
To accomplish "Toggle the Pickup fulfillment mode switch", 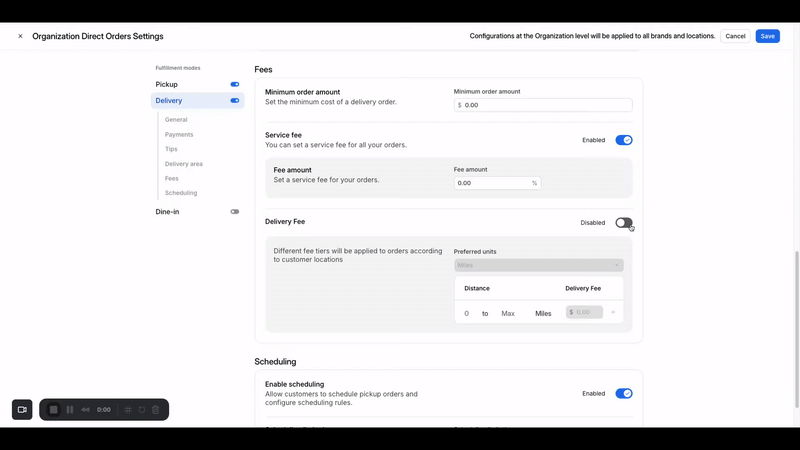I will click(235, 85).
